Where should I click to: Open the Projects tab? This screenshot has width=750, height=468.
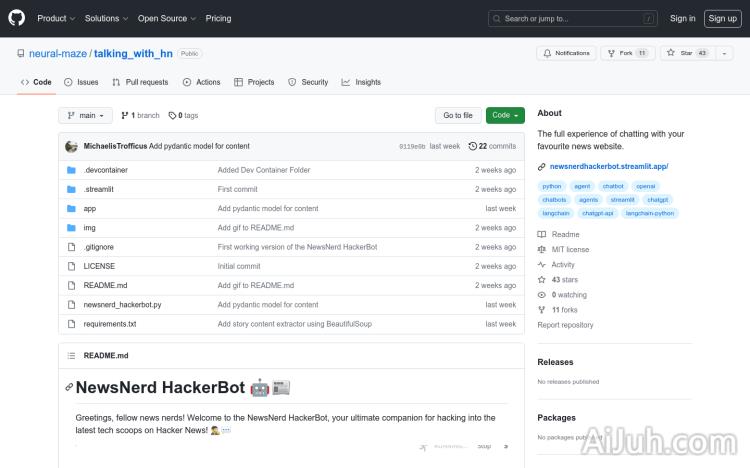(x=254, y=82)
